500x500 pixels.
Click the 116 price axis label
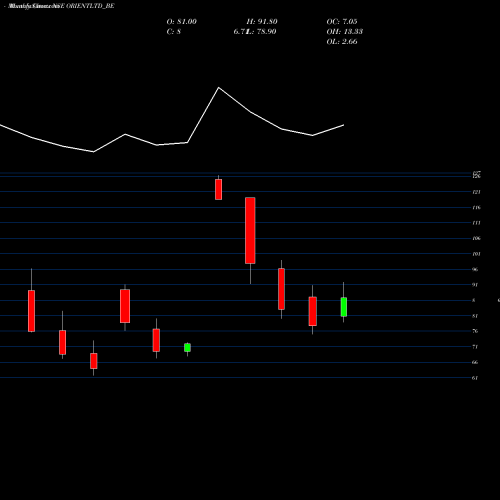point(476,208)
